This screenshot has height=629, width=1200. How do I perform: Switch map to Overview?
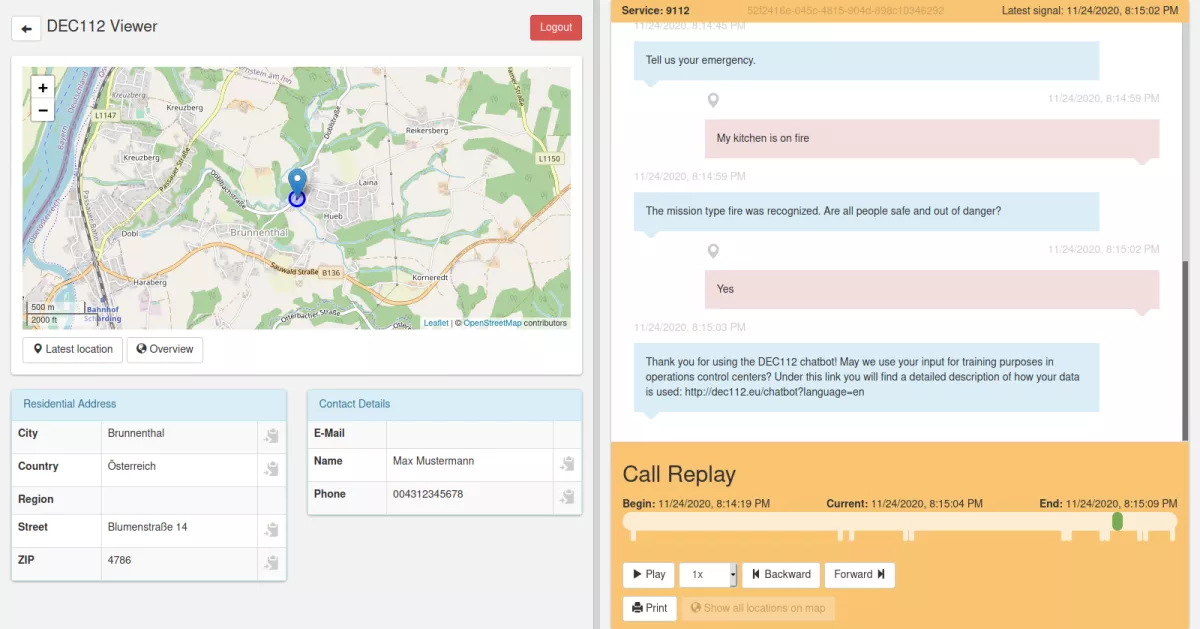[x=165, y=350]
